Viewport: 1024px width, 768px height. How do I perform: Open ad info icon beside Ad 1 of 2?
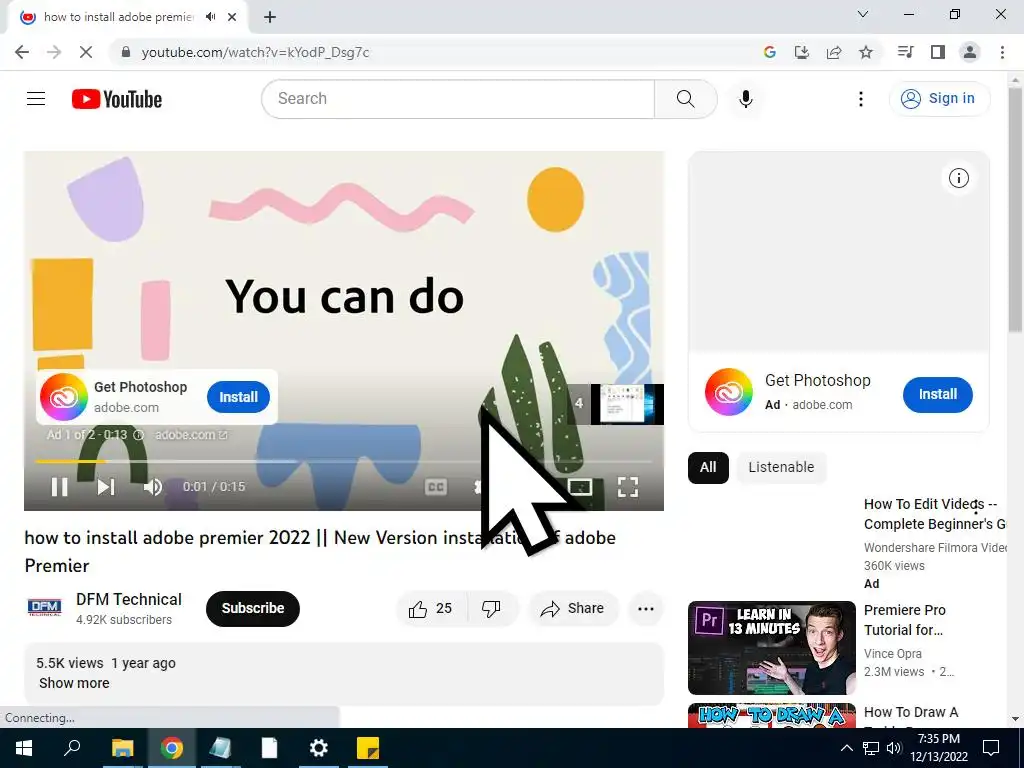click(x=138, y=435)
